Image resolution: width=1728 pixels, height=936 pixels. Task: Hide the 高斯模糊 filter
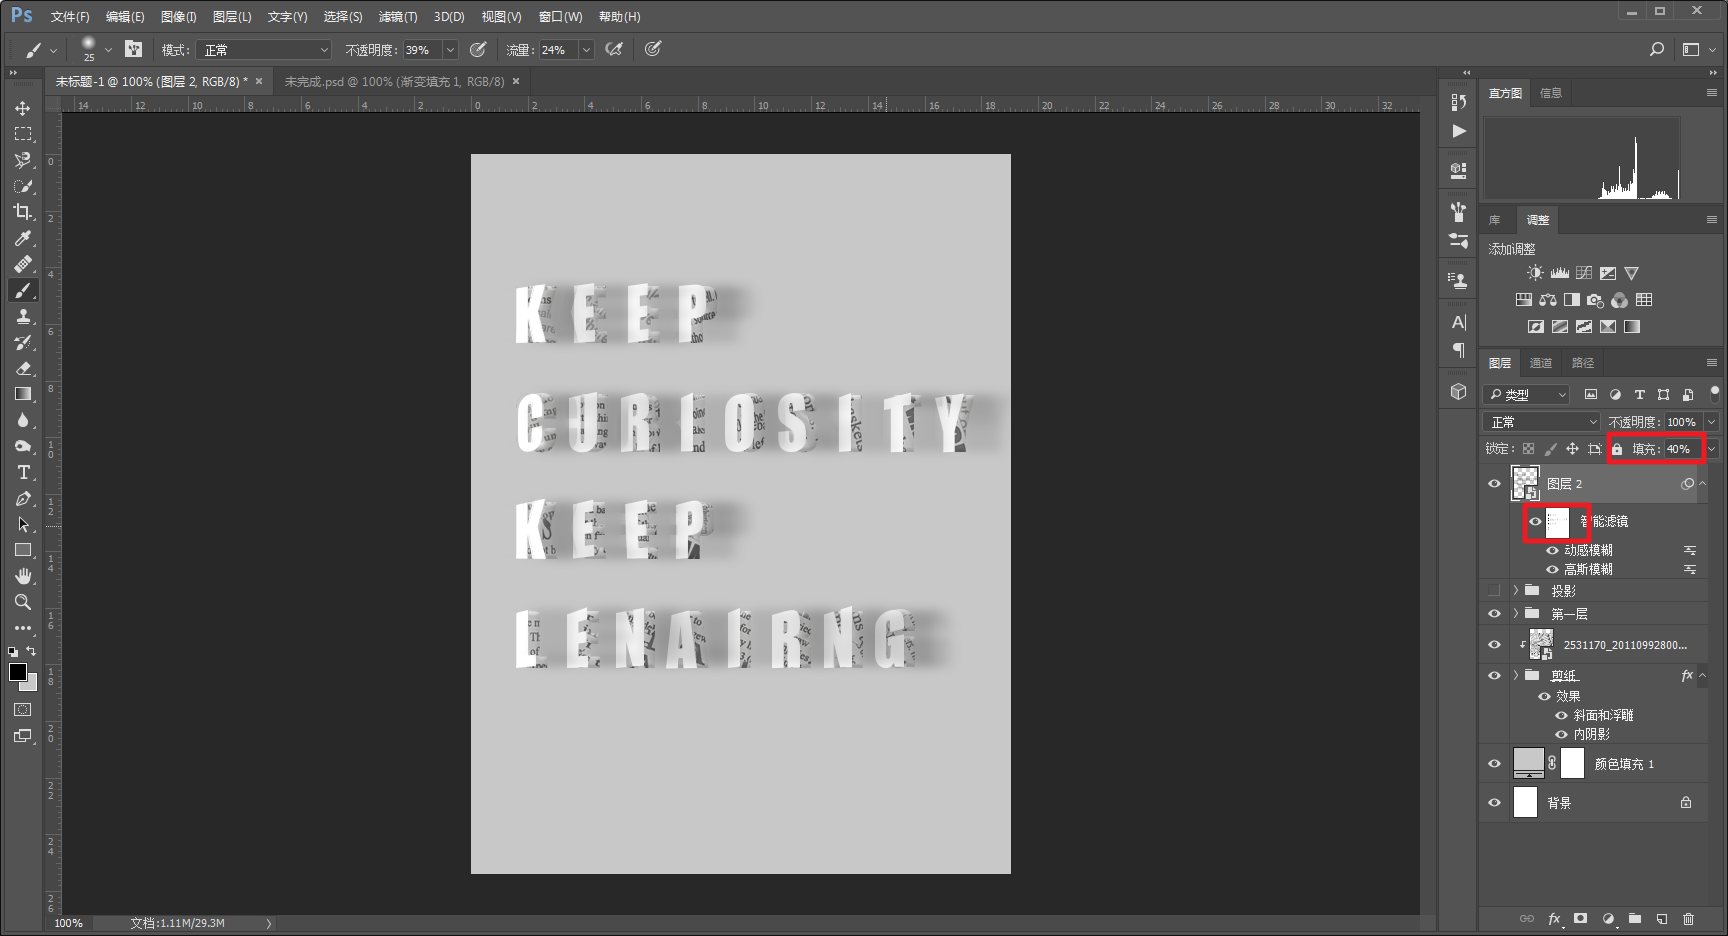click(x=1552, y=569)
